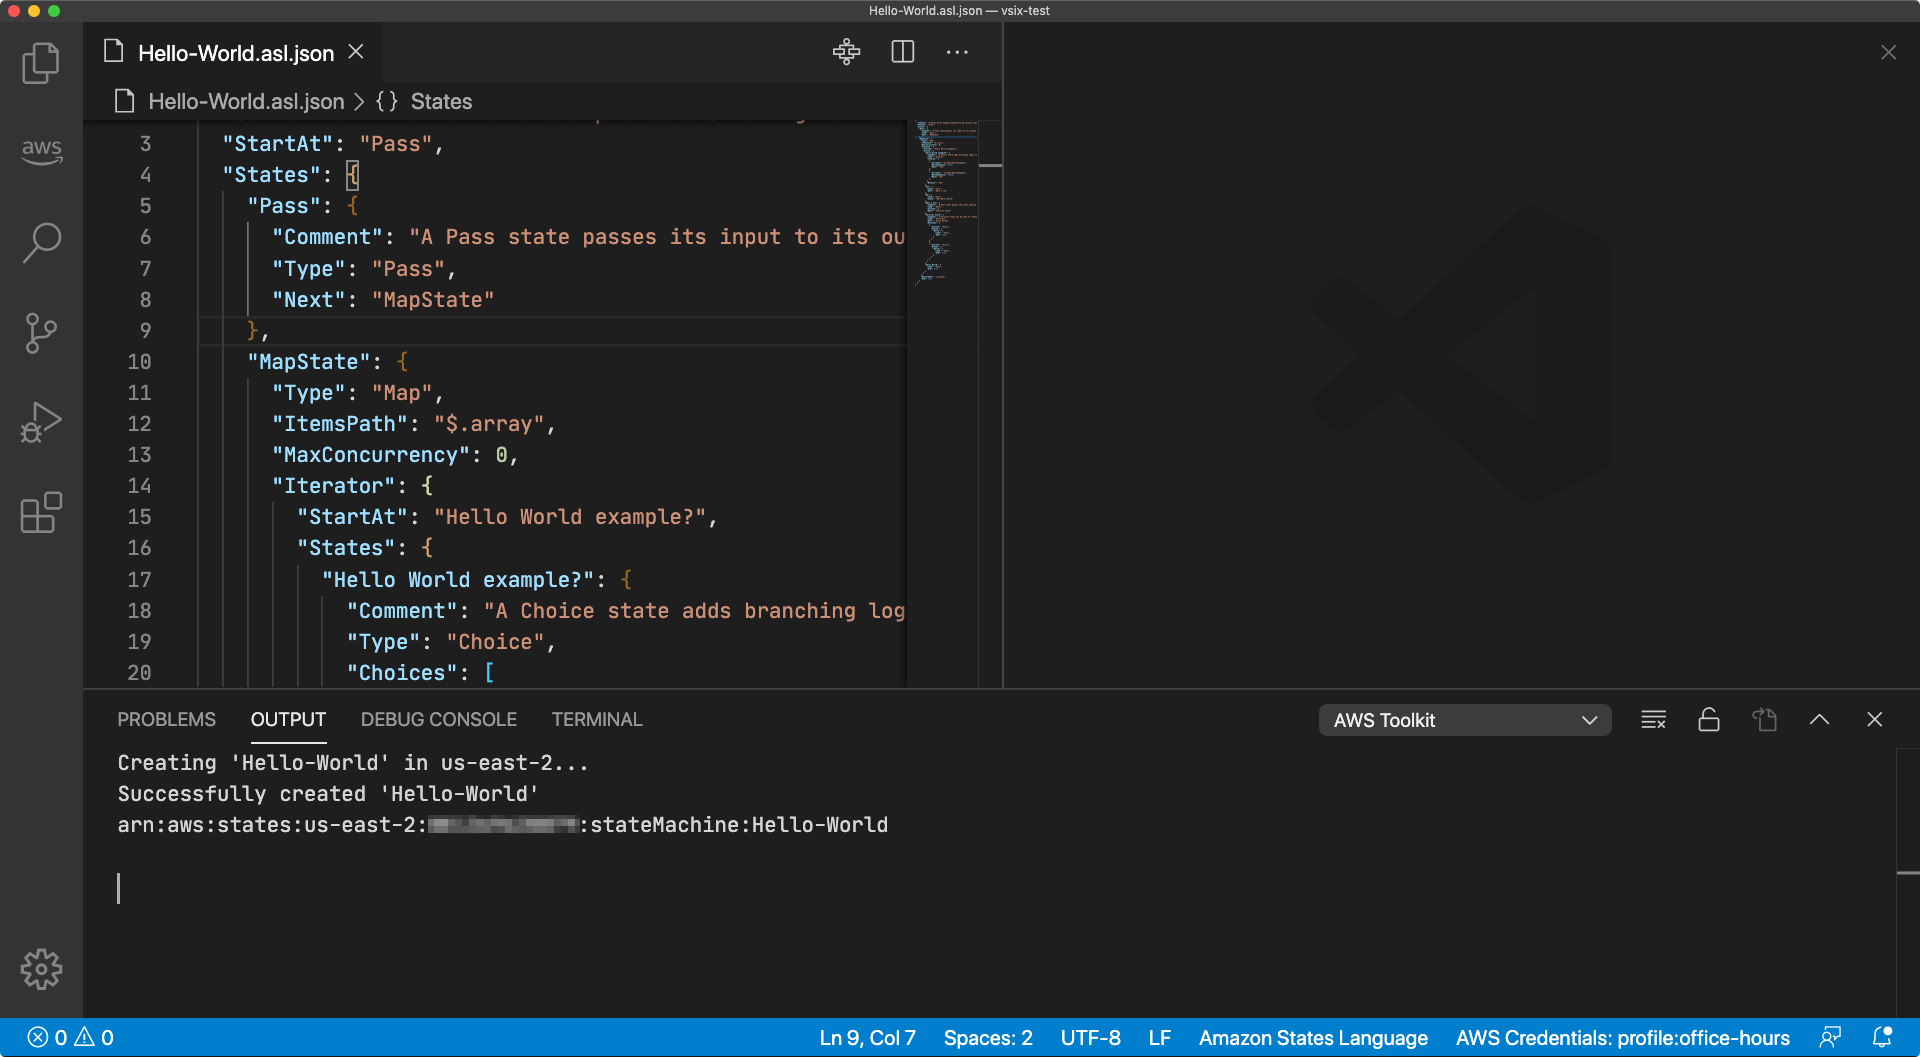This screenshot has height=1057, width=1920.
Task: Split the editor to the right
Action: click(x=902, y=52)
